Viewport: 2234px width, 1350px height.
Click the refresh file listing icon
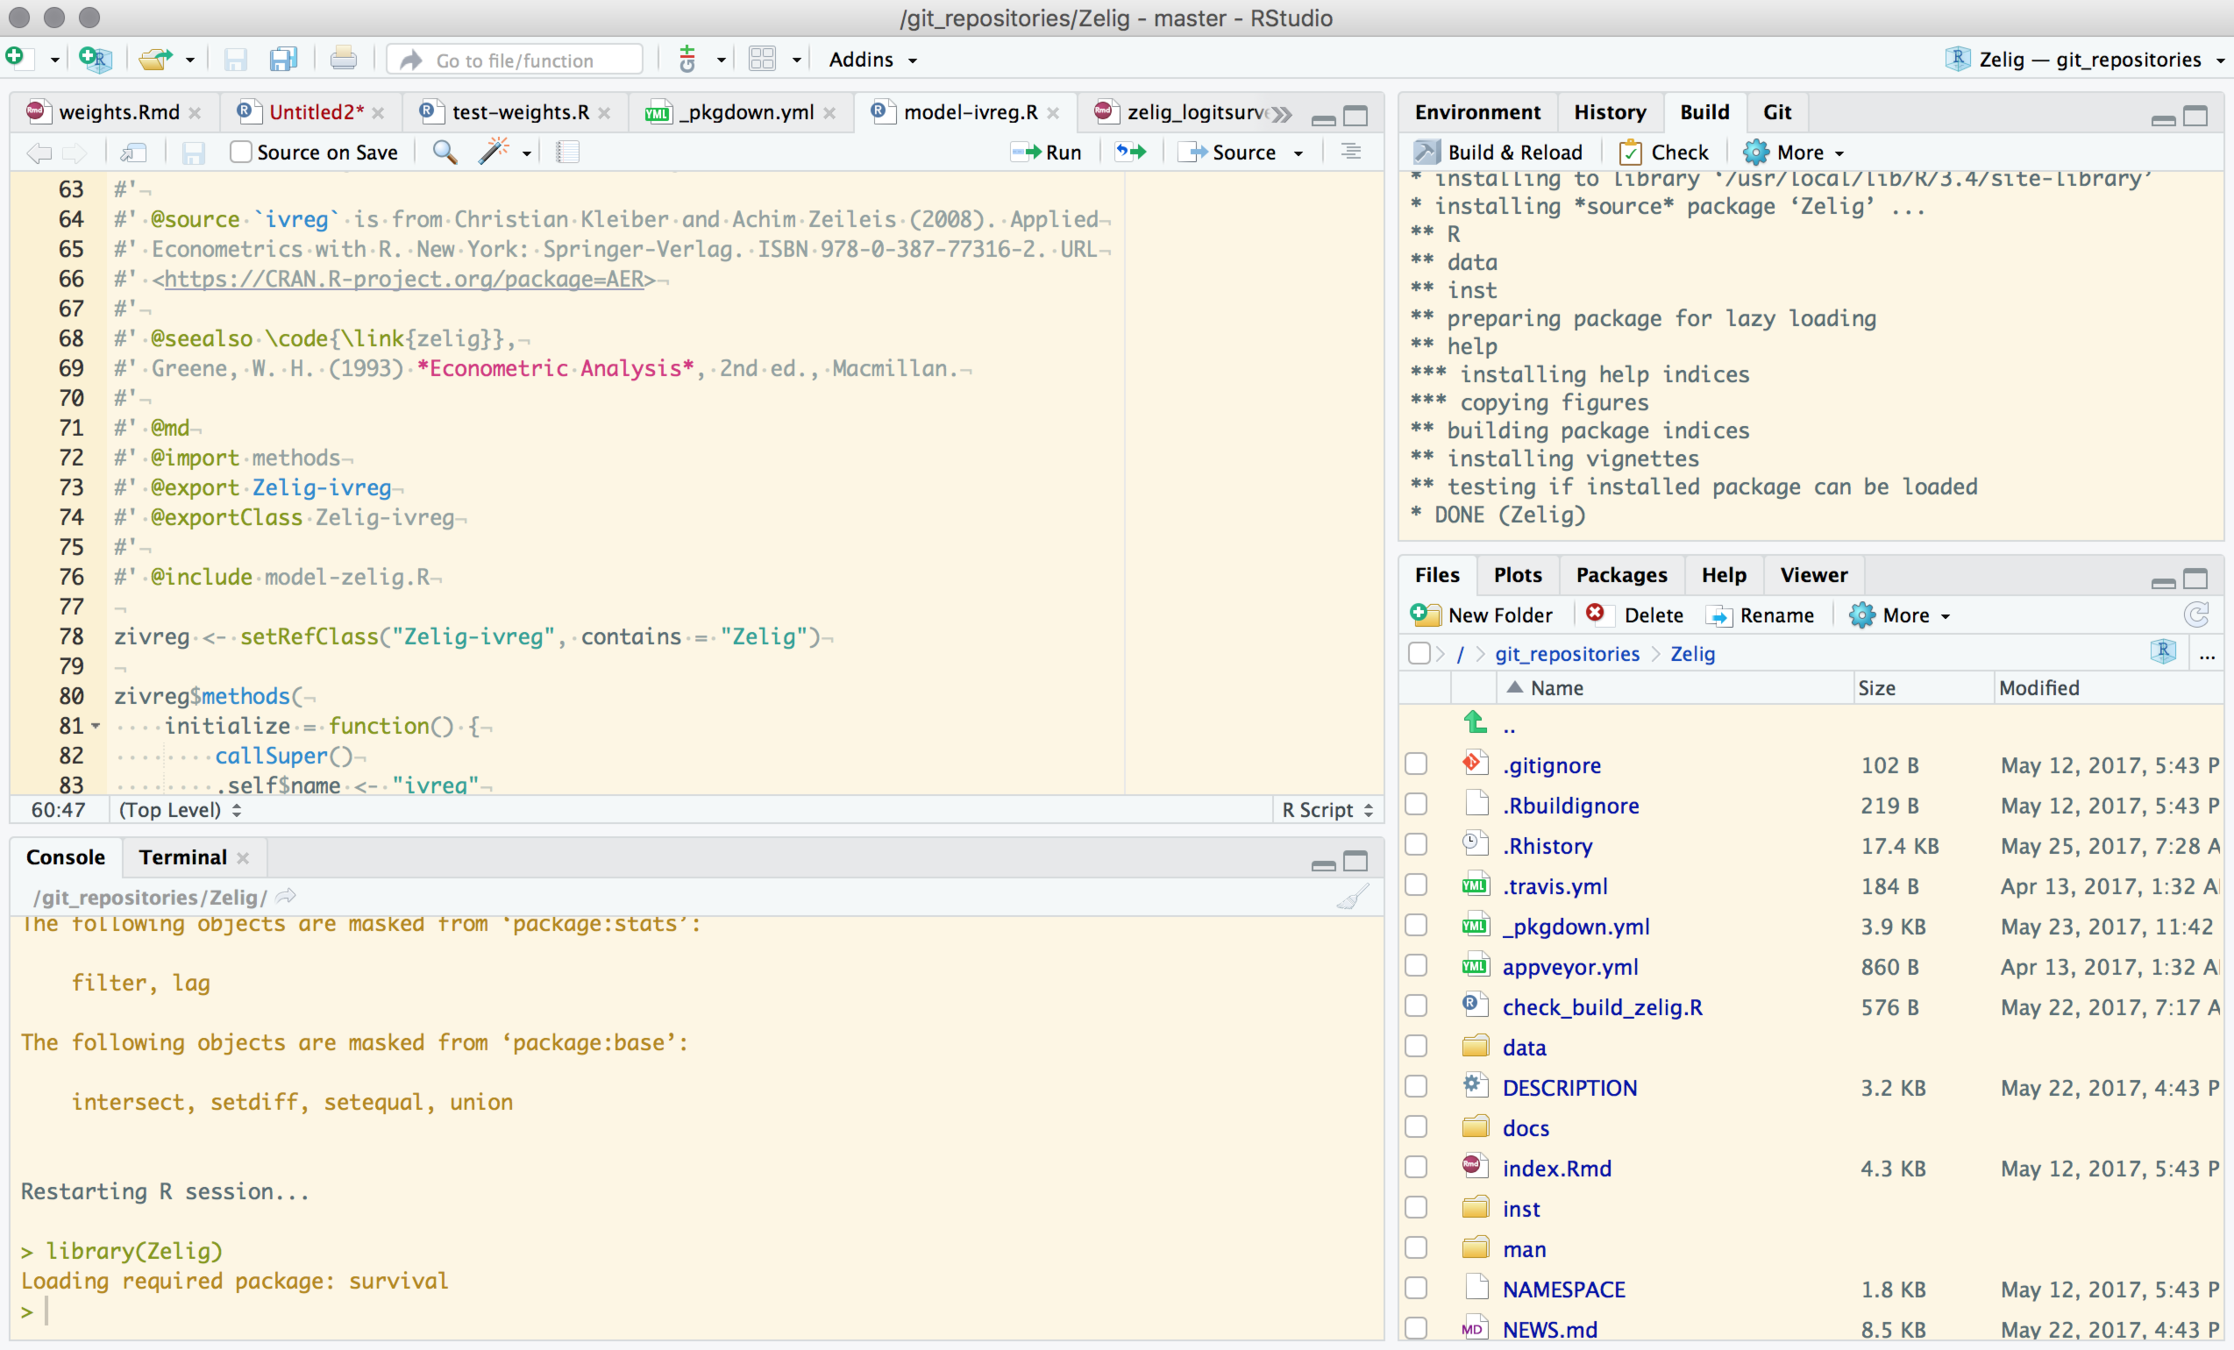(x=2196, y=614)
